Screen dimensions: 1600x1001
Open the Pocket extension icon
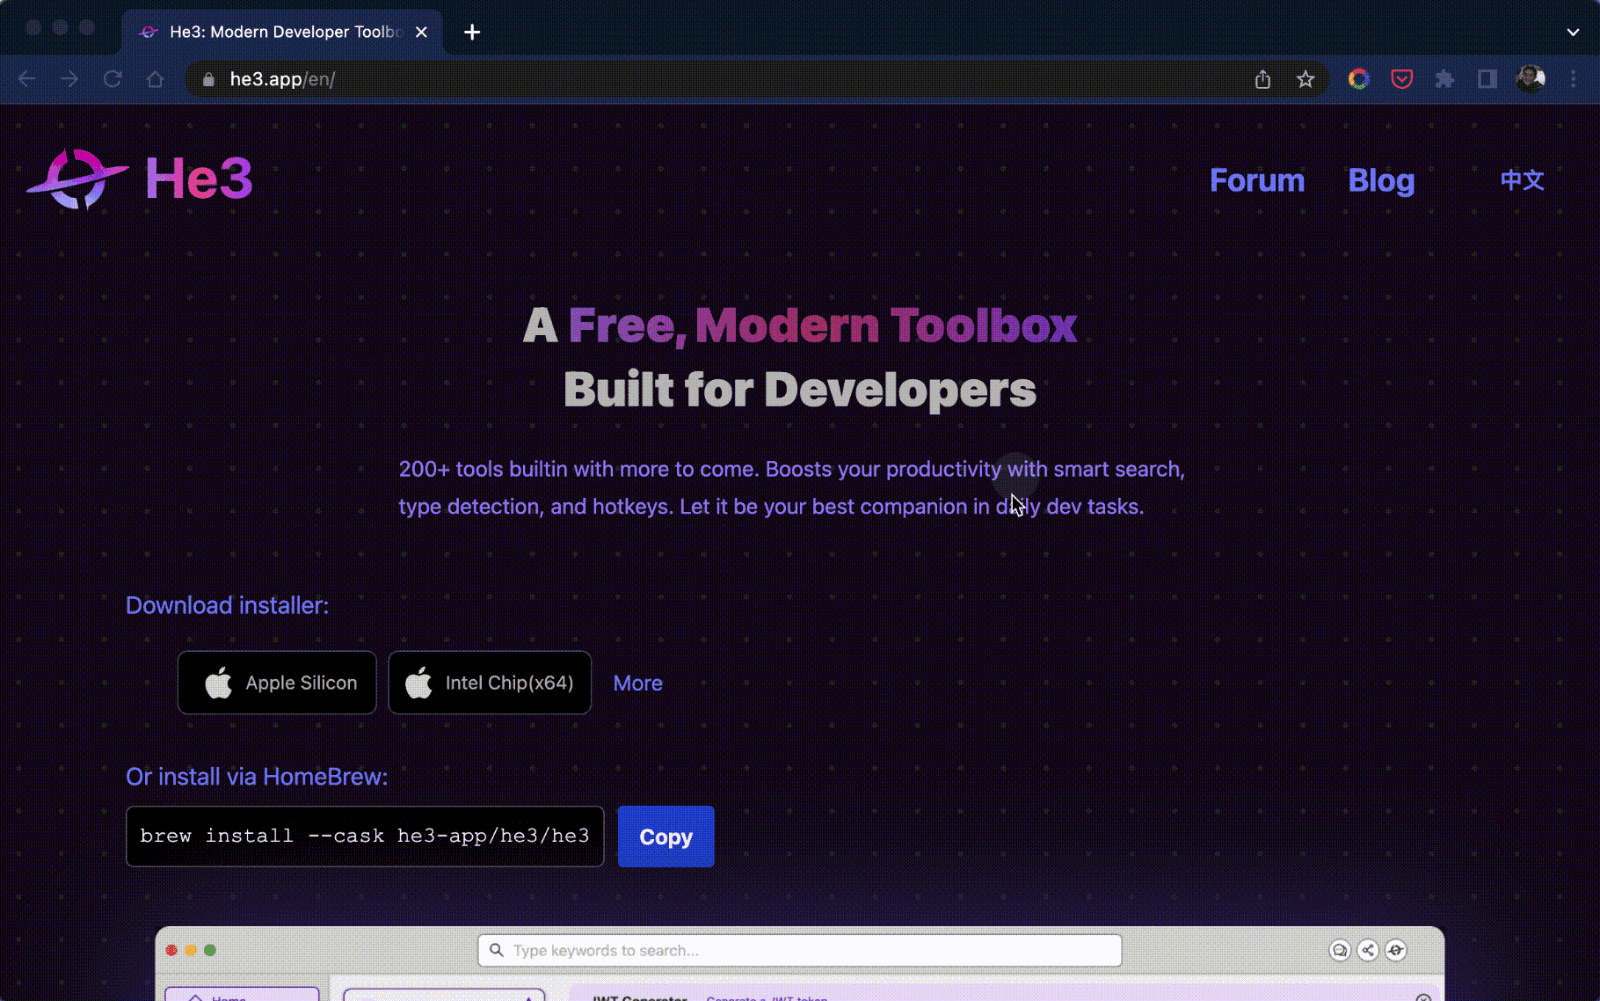pyautogui.click(x=1401, y=80)
